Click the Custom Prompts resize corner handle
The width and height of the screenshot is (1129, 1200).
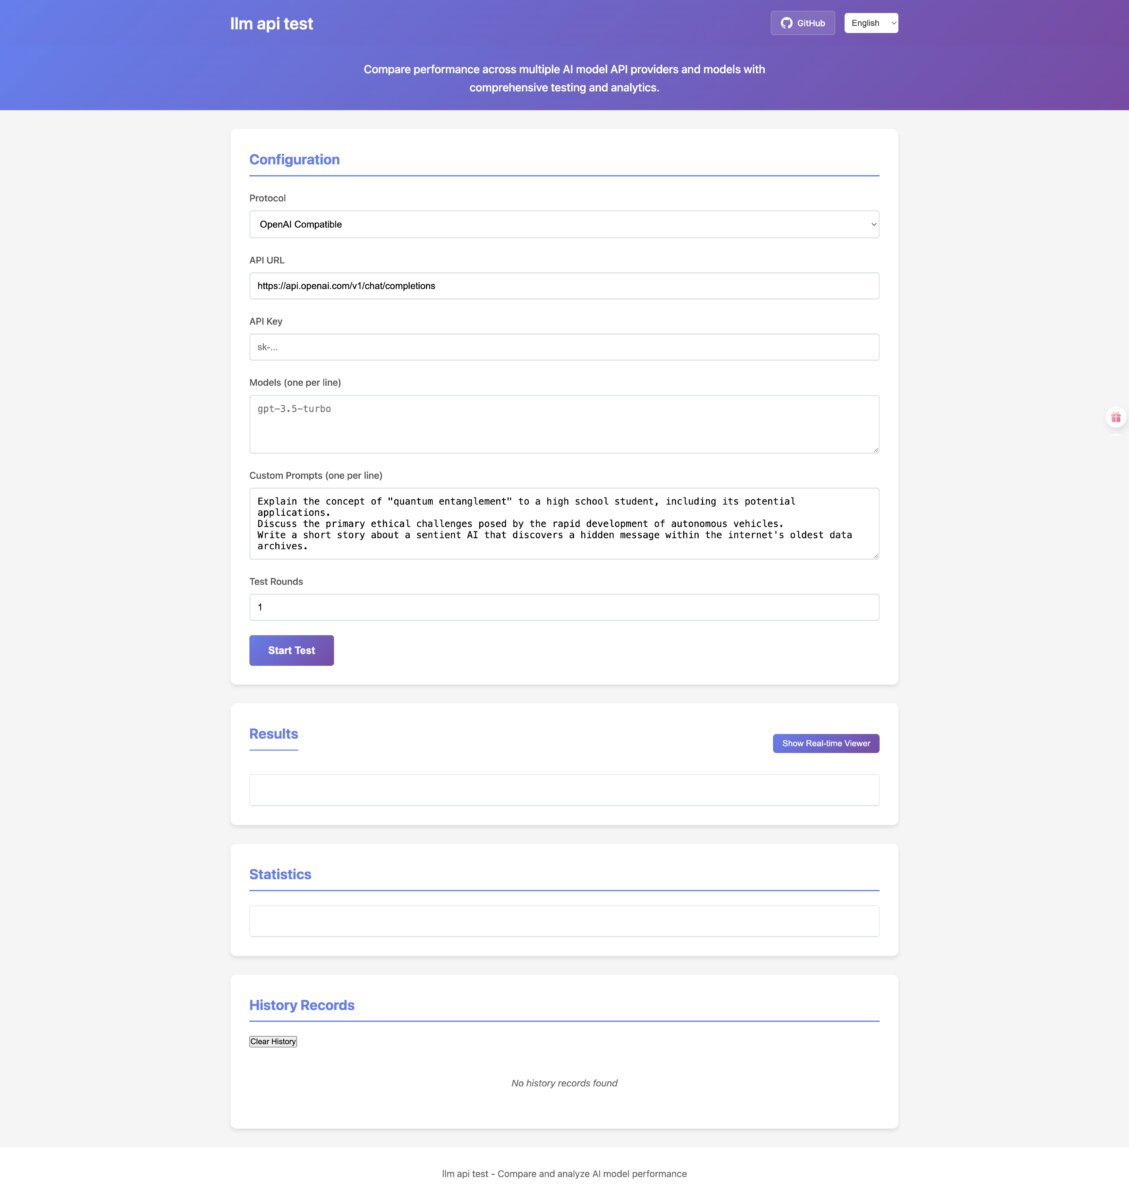[874, 554]
